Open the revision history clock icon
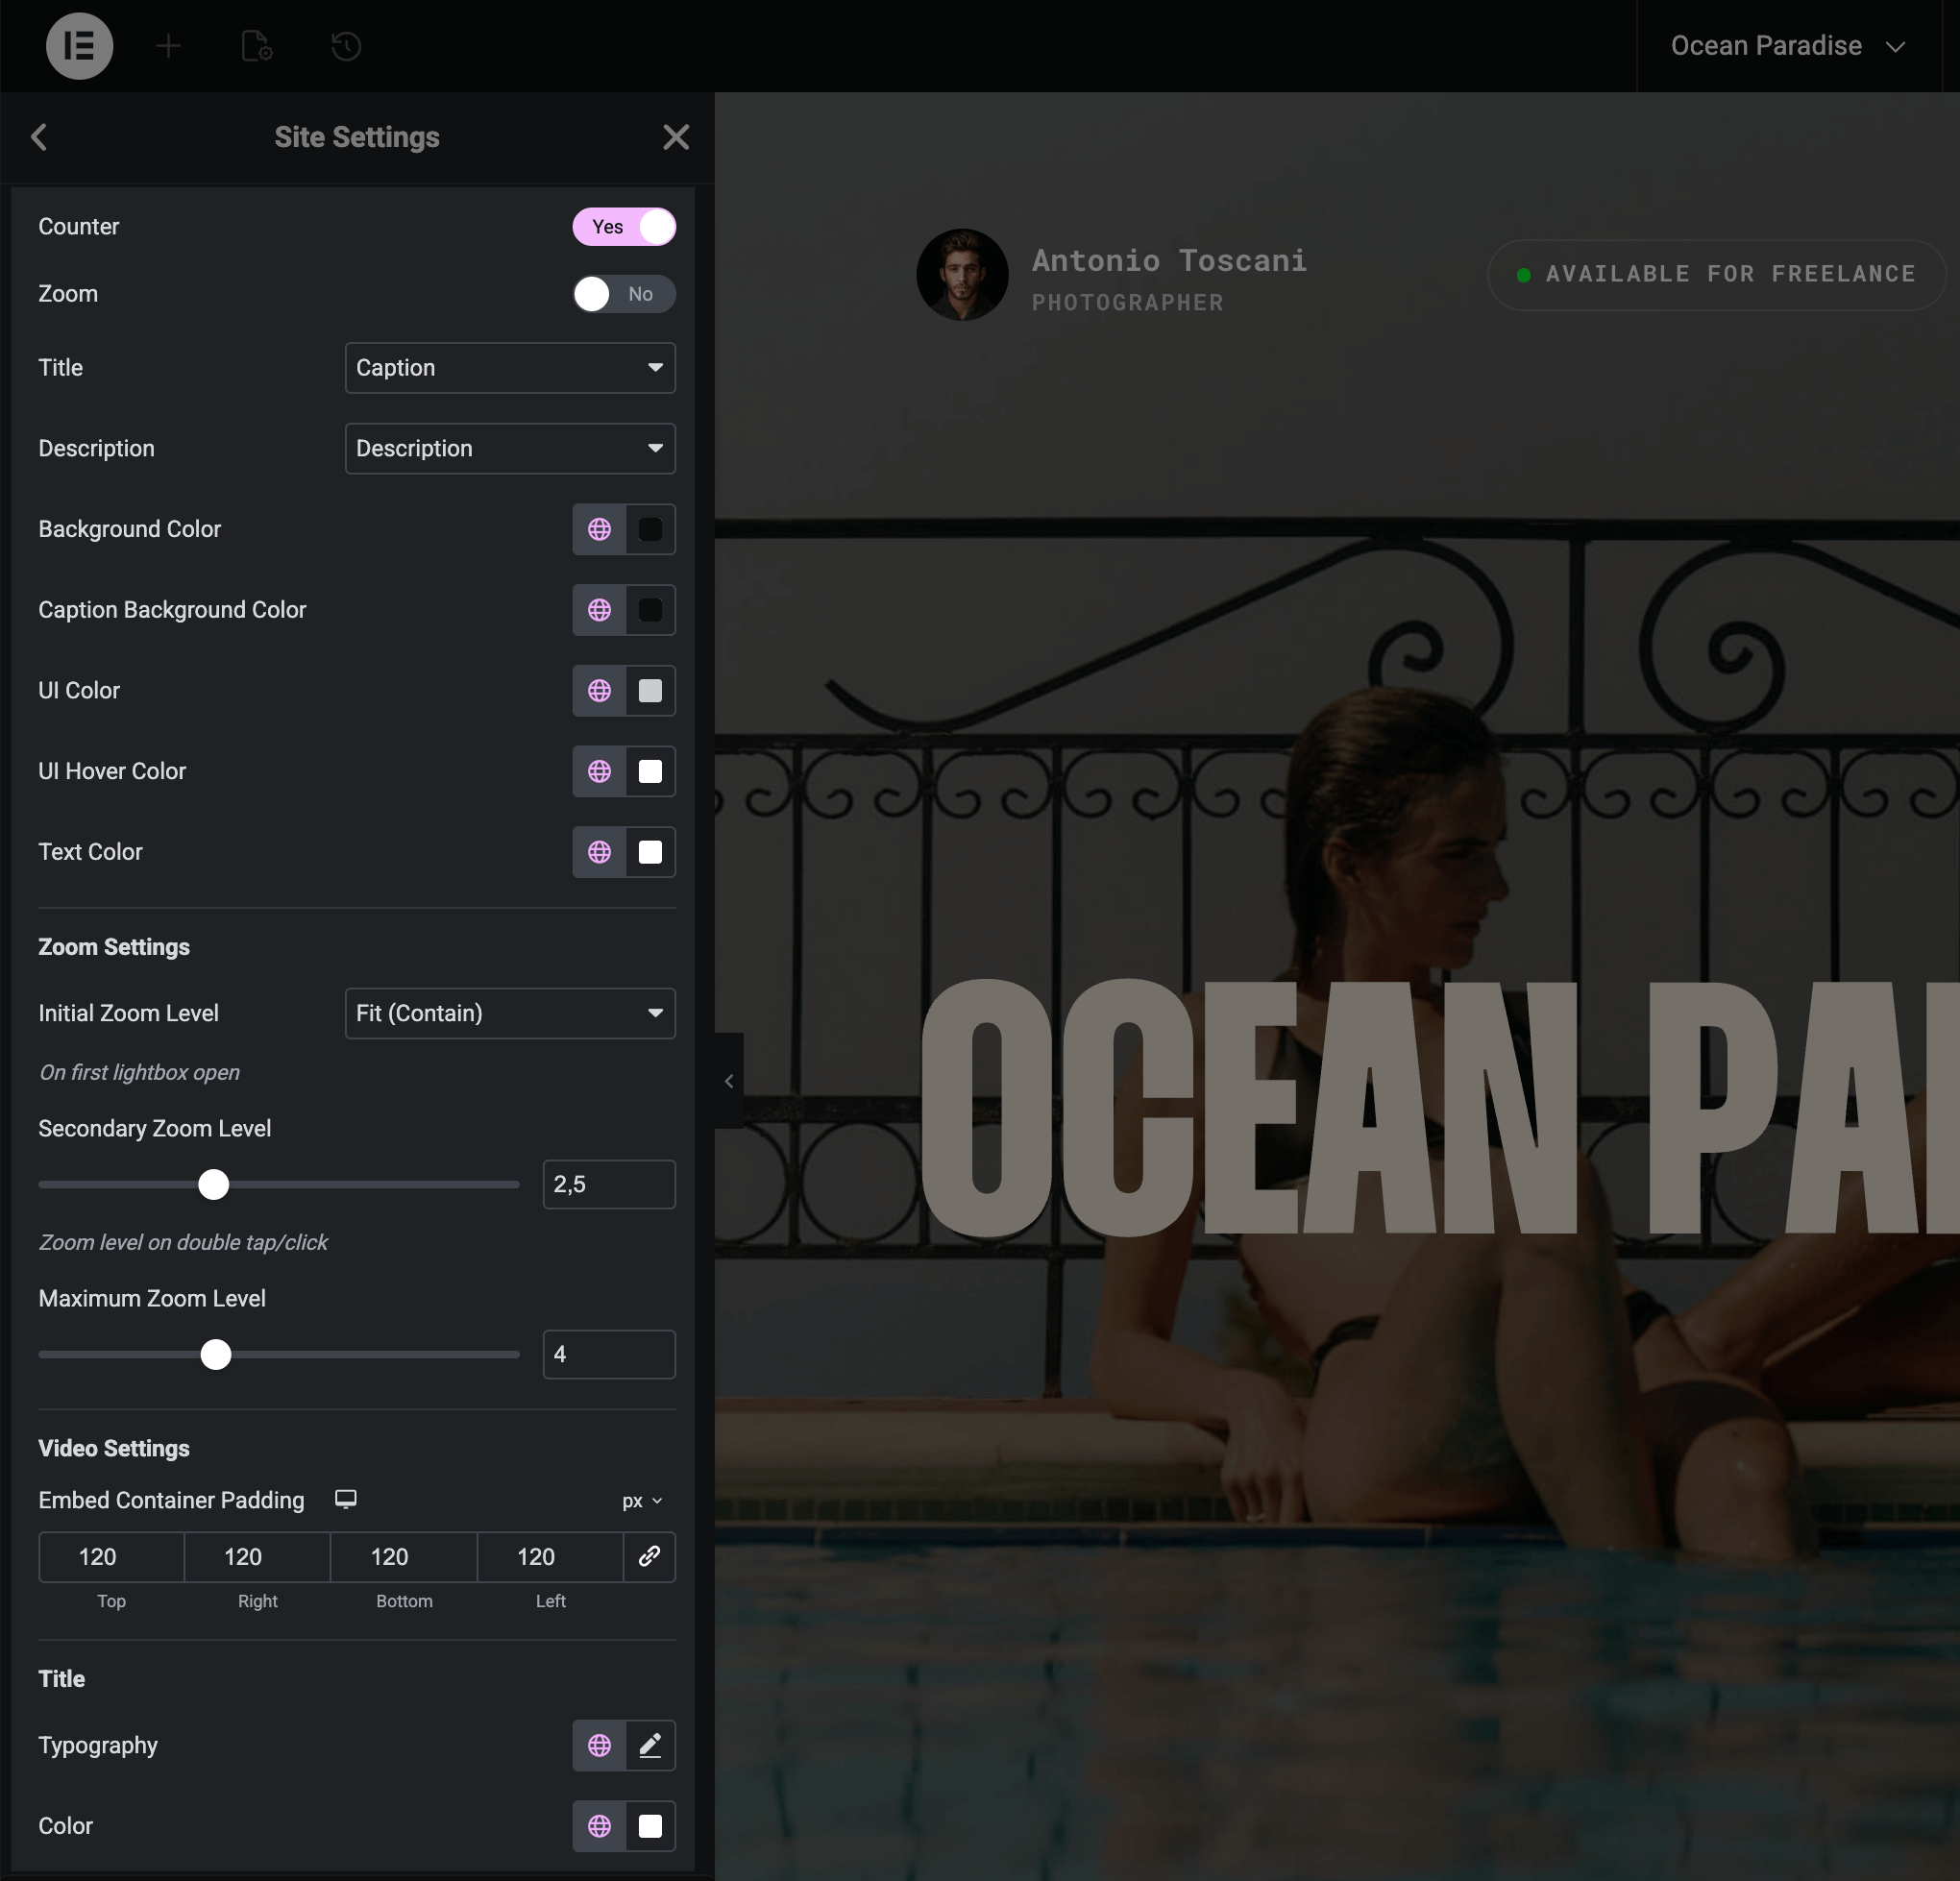This screenshot has width=1960, height=1881. (x=345, y=46)
